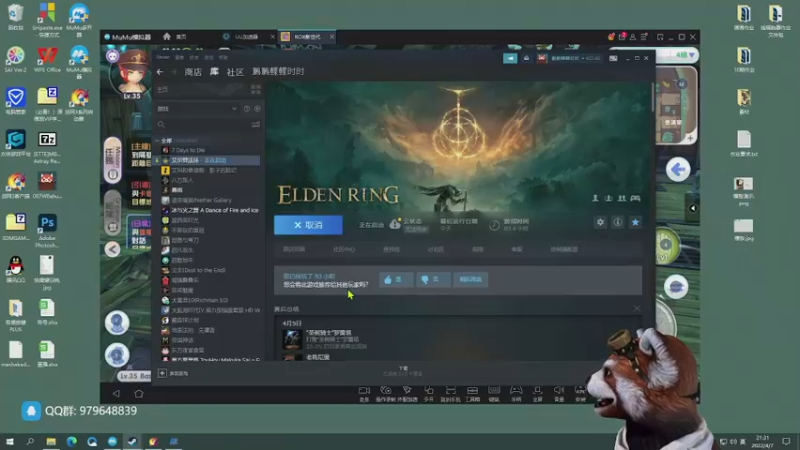Click Android back triangle in MuMu
Viewport: 800px width, 450px height.
116,393
